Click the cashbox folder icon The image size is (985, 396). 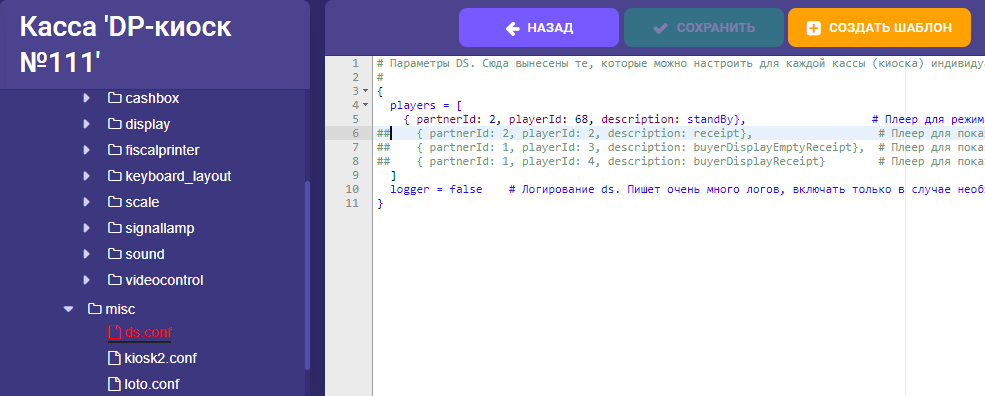click(114, 98)
